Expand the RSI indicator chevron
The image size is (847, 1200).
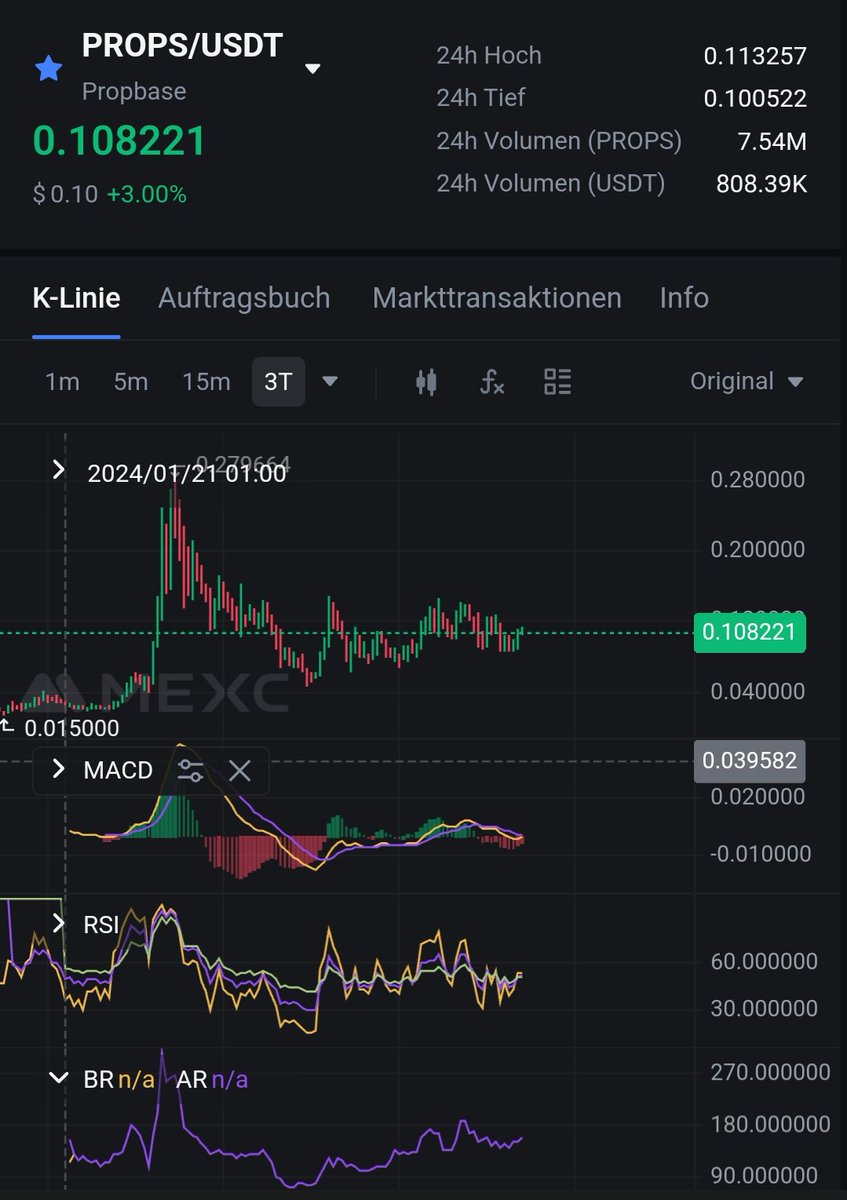(59, 923)
